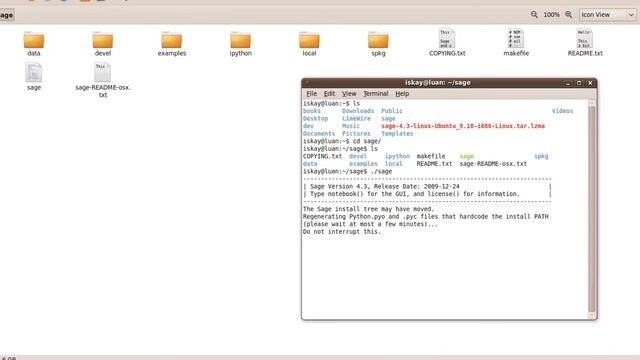Screen dimensions: 640x360
Task: Close the iskay@luan terminal window
Action: coord(590,83)
